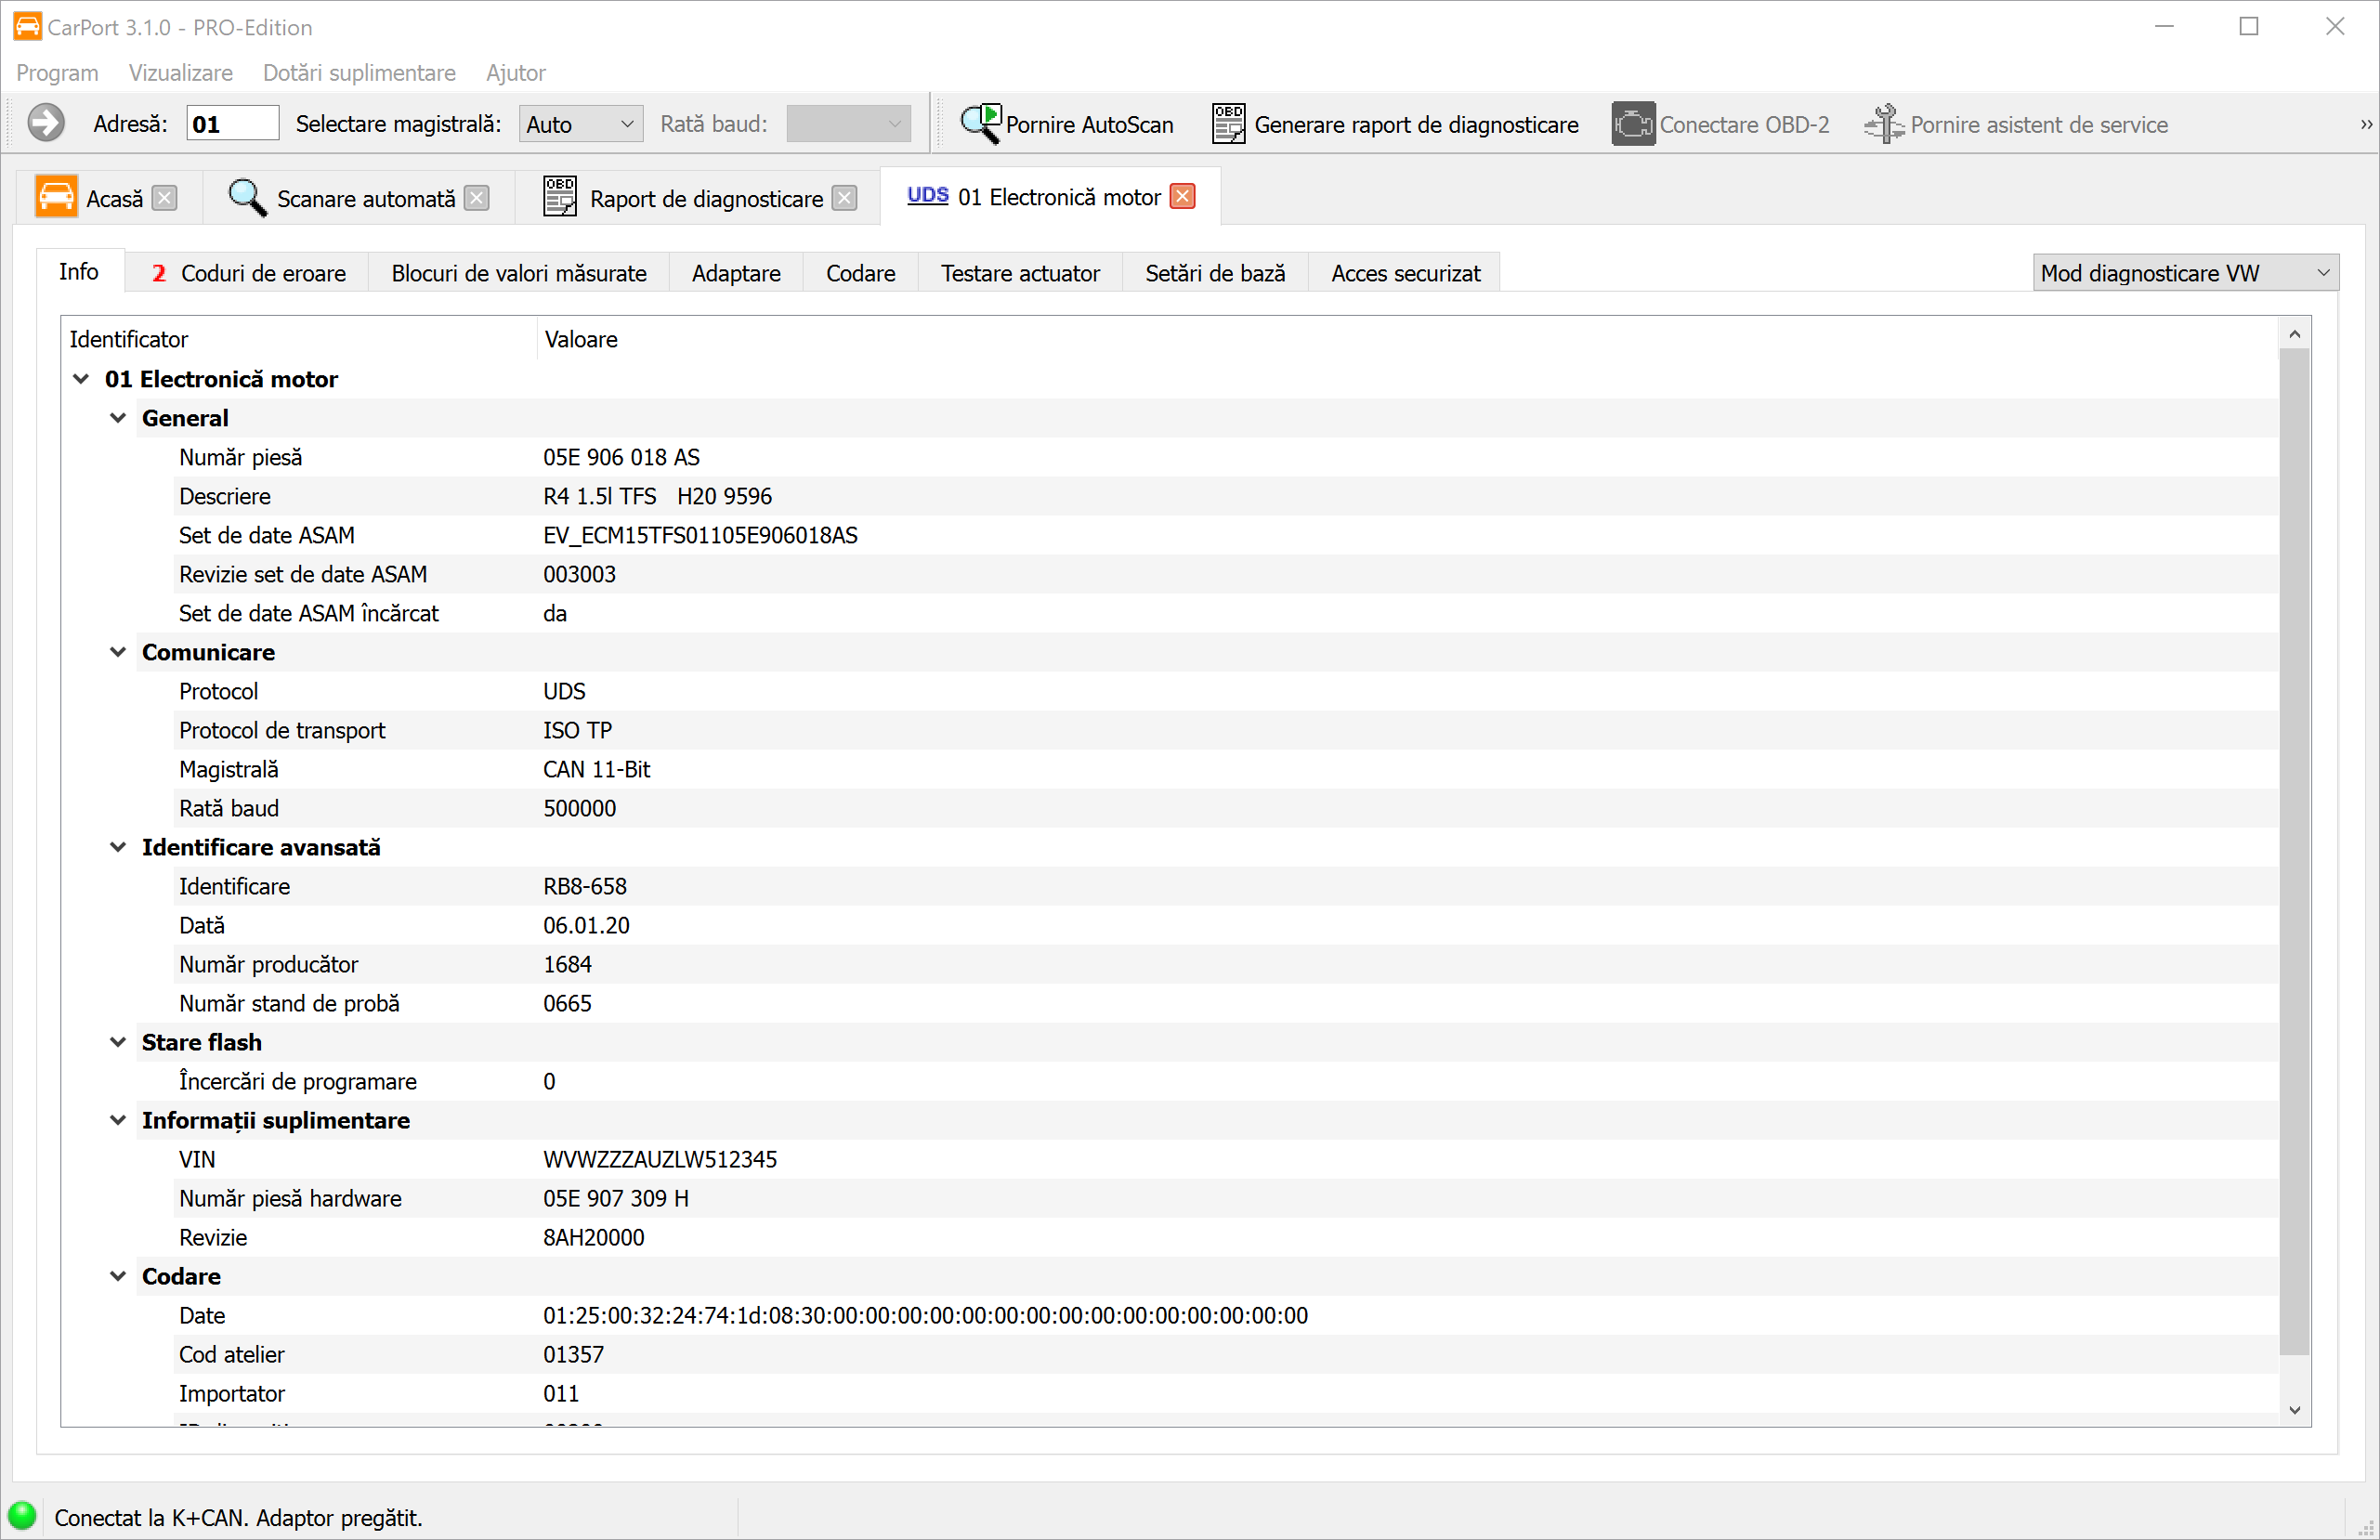This screenshot has height=1540, width=2380.
Task: Collapse the Comunicare tree section
Action: [118, 652]
